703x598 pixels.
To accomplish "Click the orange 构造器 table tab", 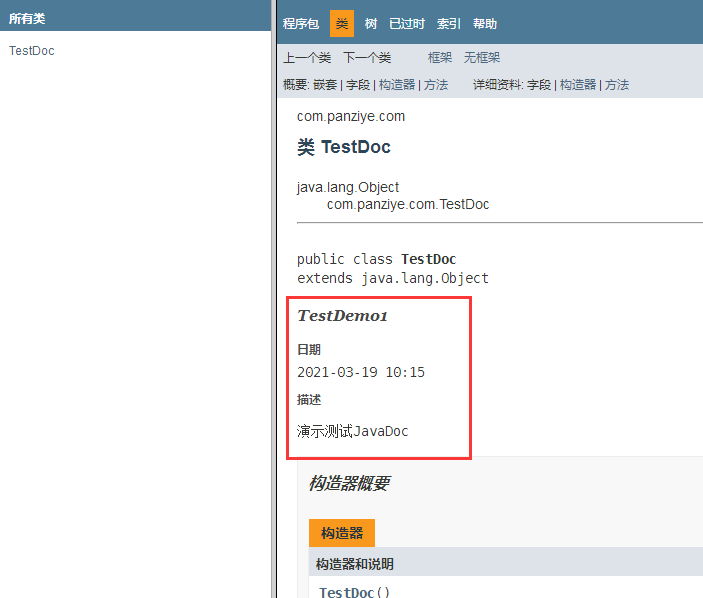I will pyautogui.click(x=342, y=533).
